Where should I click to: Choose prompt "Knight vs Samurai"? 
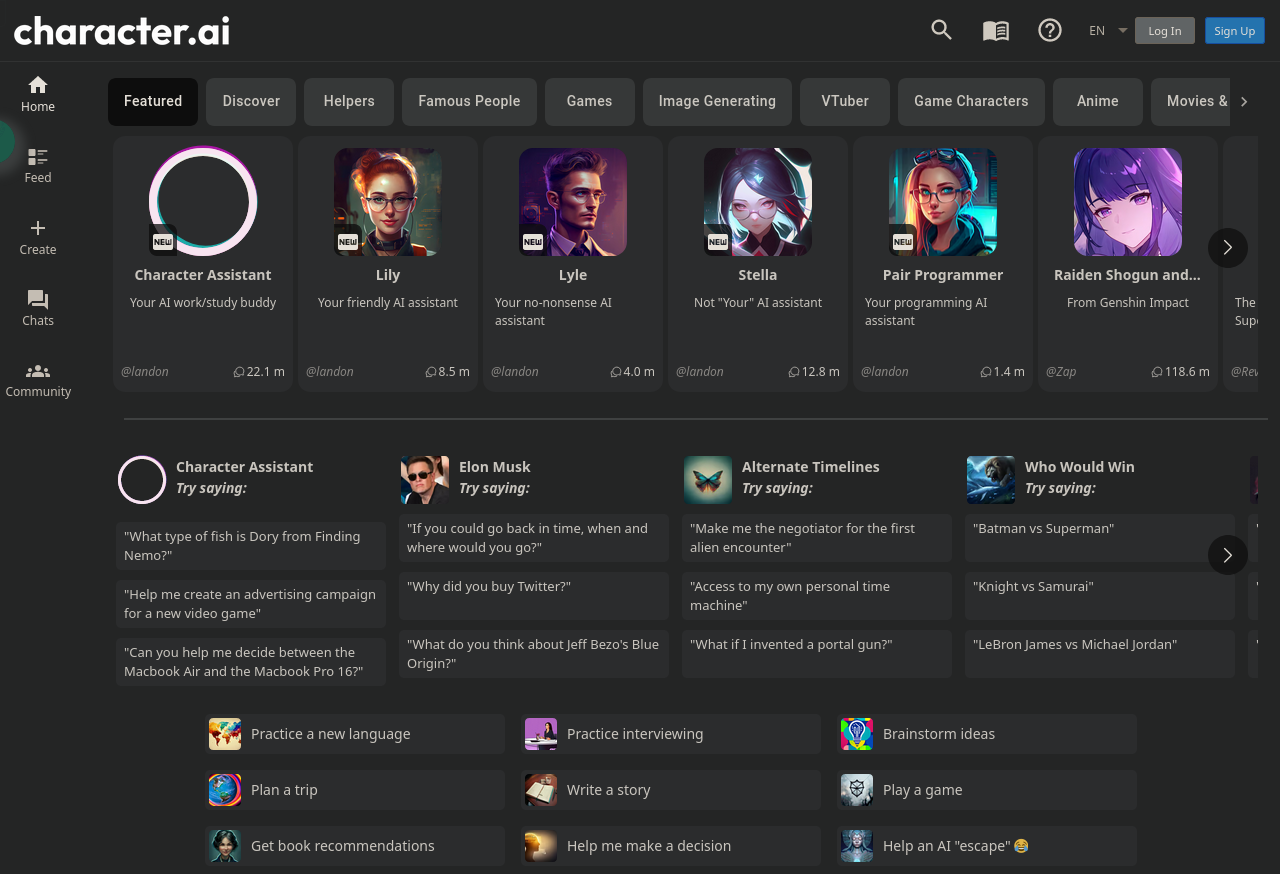pos(1100,596)
